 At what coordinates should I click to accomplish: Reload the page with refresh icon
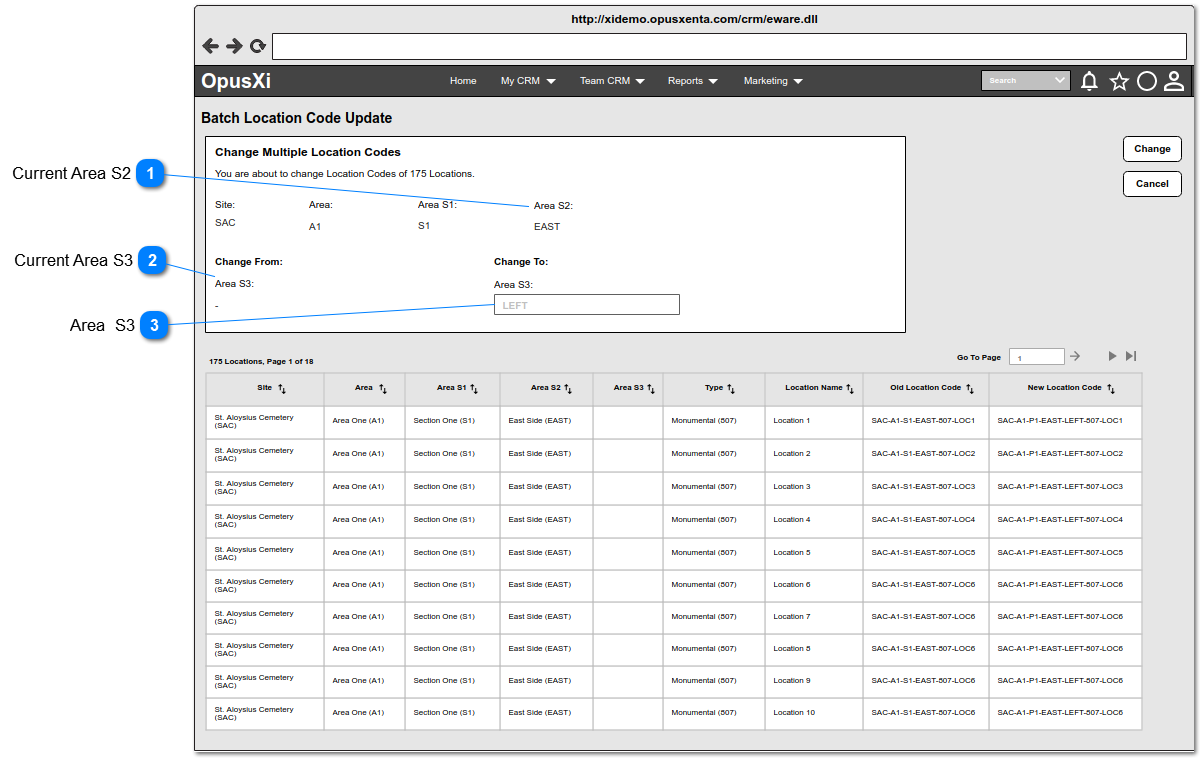(x=258, y=46)
